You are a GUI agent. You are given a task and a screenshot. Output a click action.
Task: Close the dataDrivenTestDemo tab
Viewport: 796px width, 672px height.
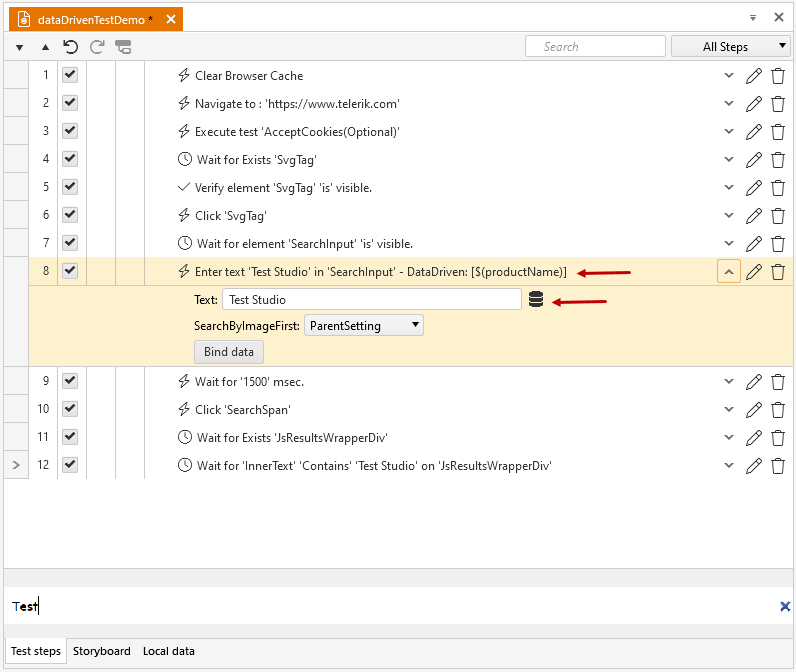[x=171, y=19]
